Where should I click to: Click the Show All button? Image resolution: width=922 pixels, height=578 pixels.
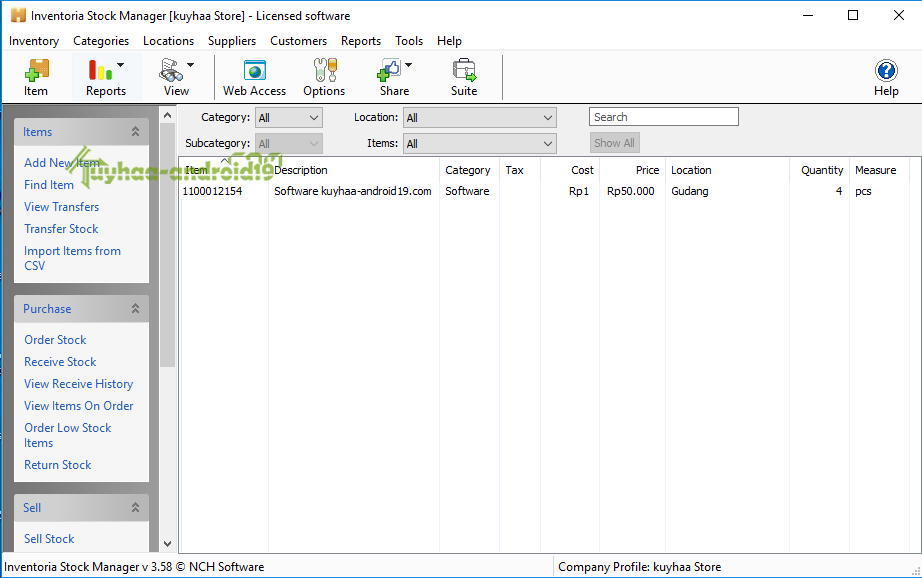click(614, 143)
